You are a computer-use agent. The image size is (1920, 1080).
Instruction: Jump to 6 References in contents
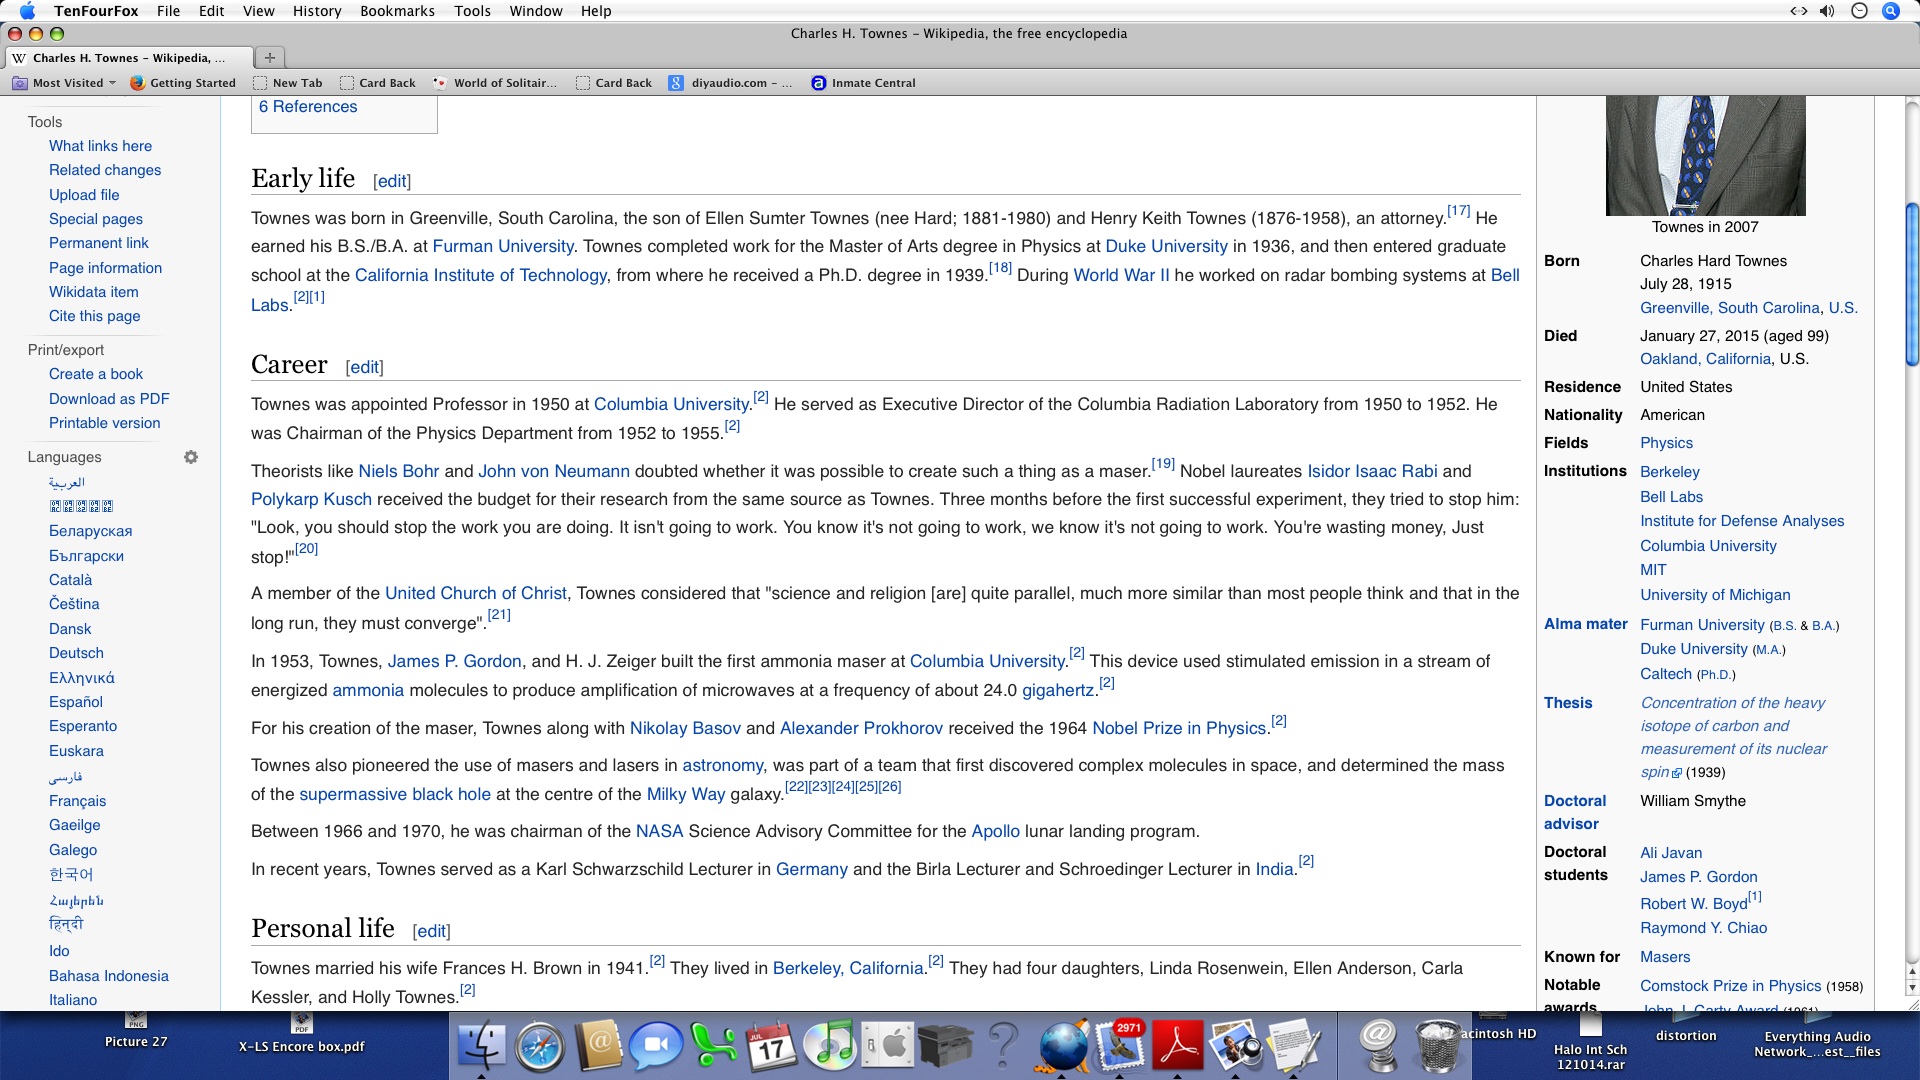(x=308, y=107)
